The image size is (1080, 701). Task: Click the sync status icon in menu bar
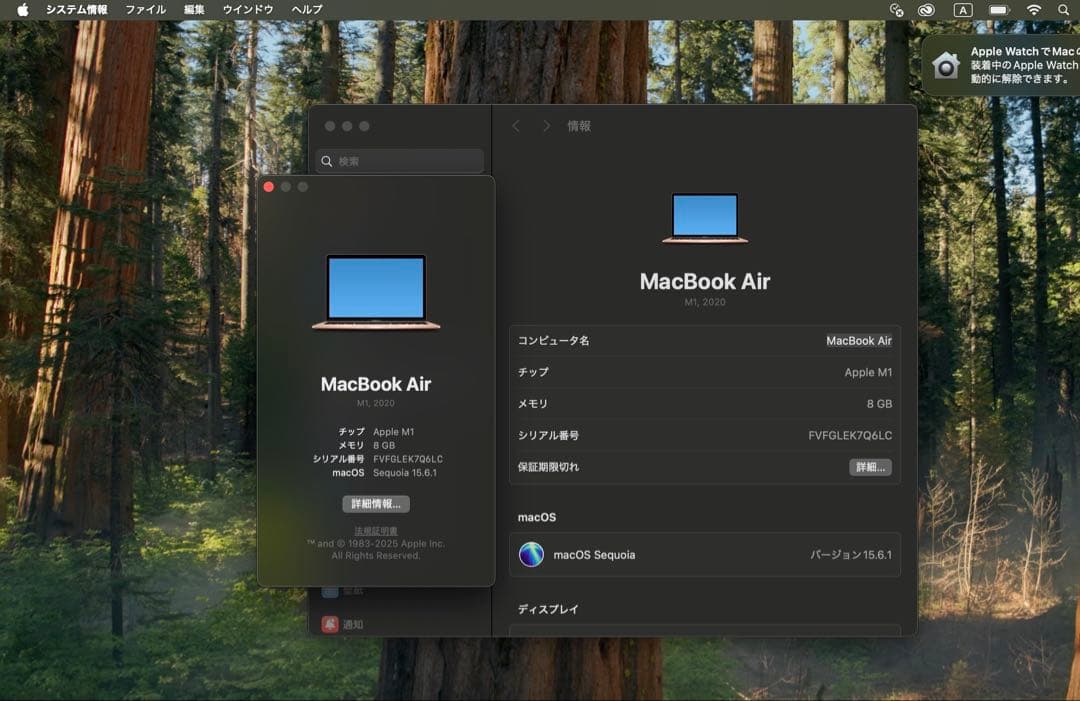(x=897, y=10)
